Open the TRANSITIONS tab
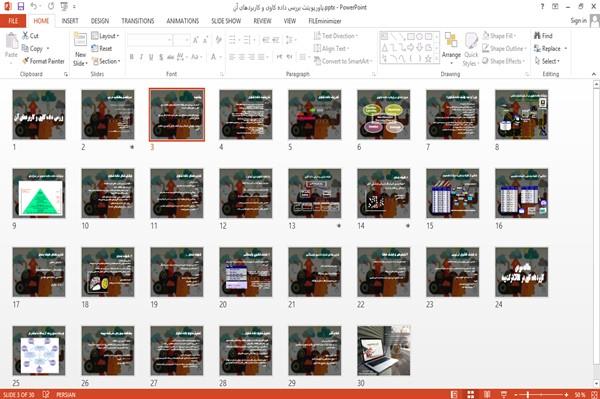Viewport: 600px width, 399px height. (x=138, y=21)
